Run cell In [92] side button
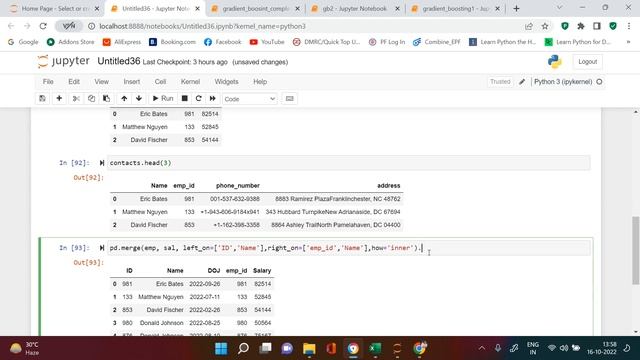This screenshot has height=360, width=640. pos(102,163)
